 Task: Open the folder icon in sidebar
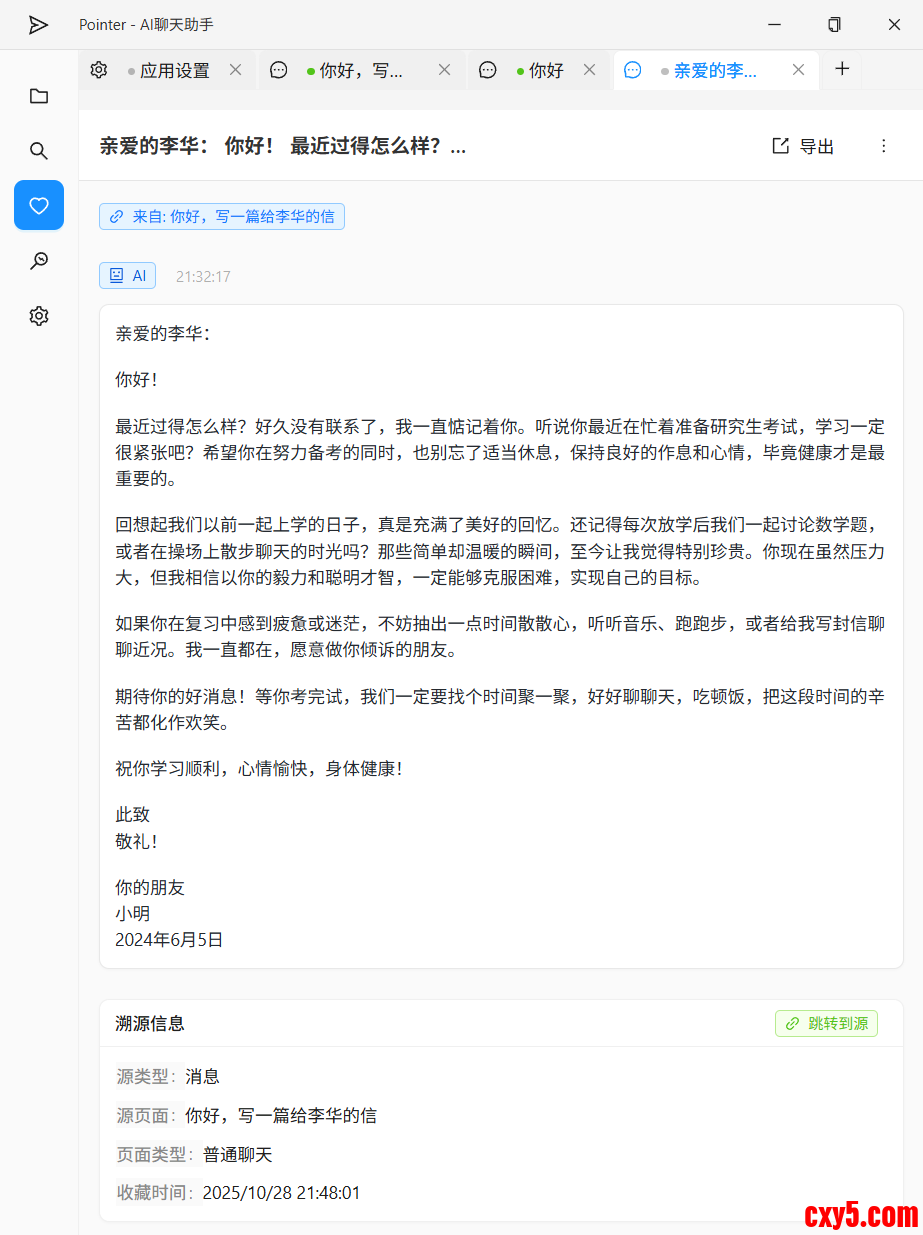39,96
